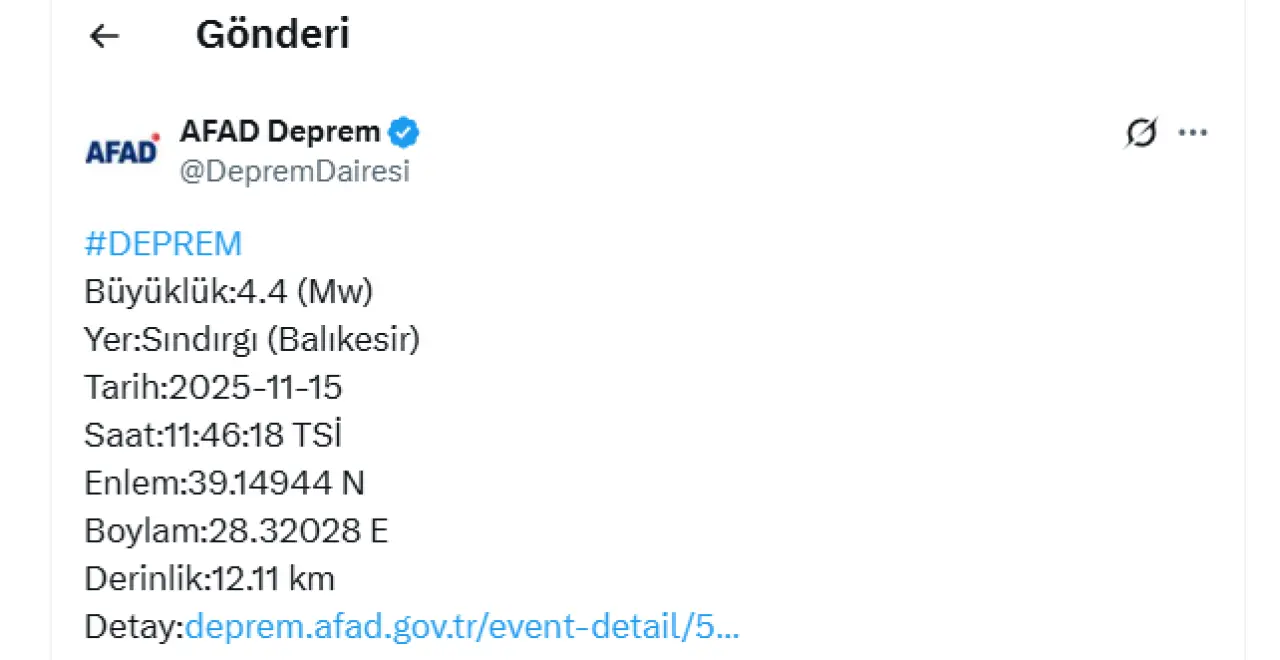Click the Detay label text
This screenshot has height=660, width=1280.
coord(131,627)
